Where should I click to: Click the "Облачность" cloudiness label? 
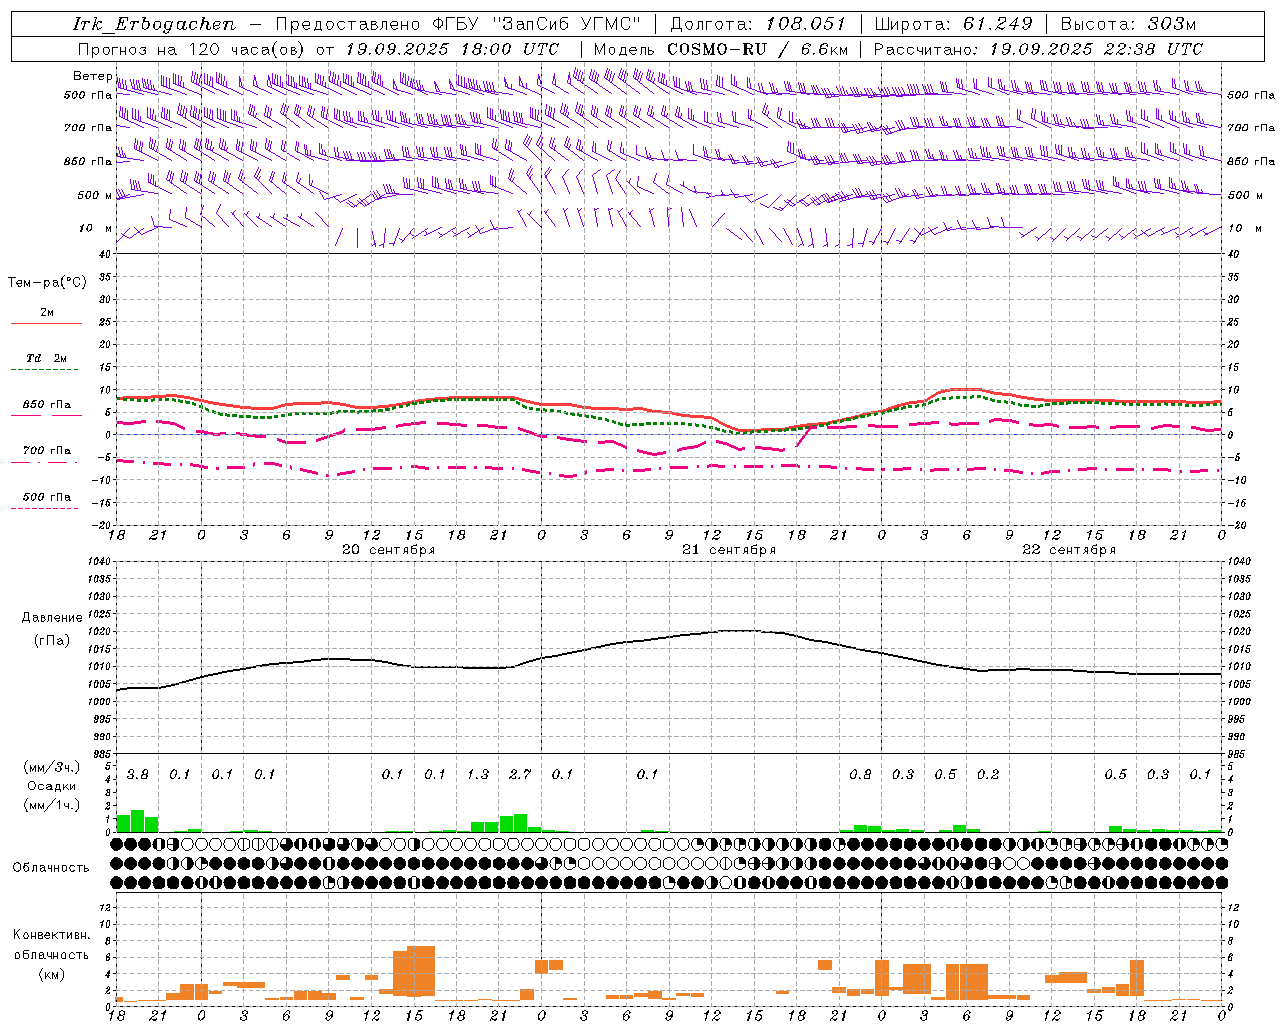tap(51, 868)
